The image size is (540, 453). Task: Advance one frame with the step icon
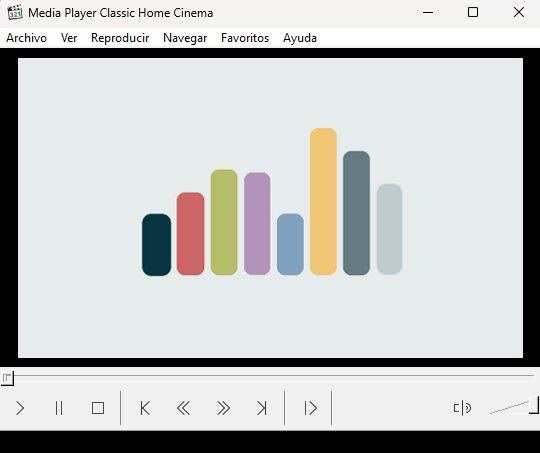tap(310, 408)
